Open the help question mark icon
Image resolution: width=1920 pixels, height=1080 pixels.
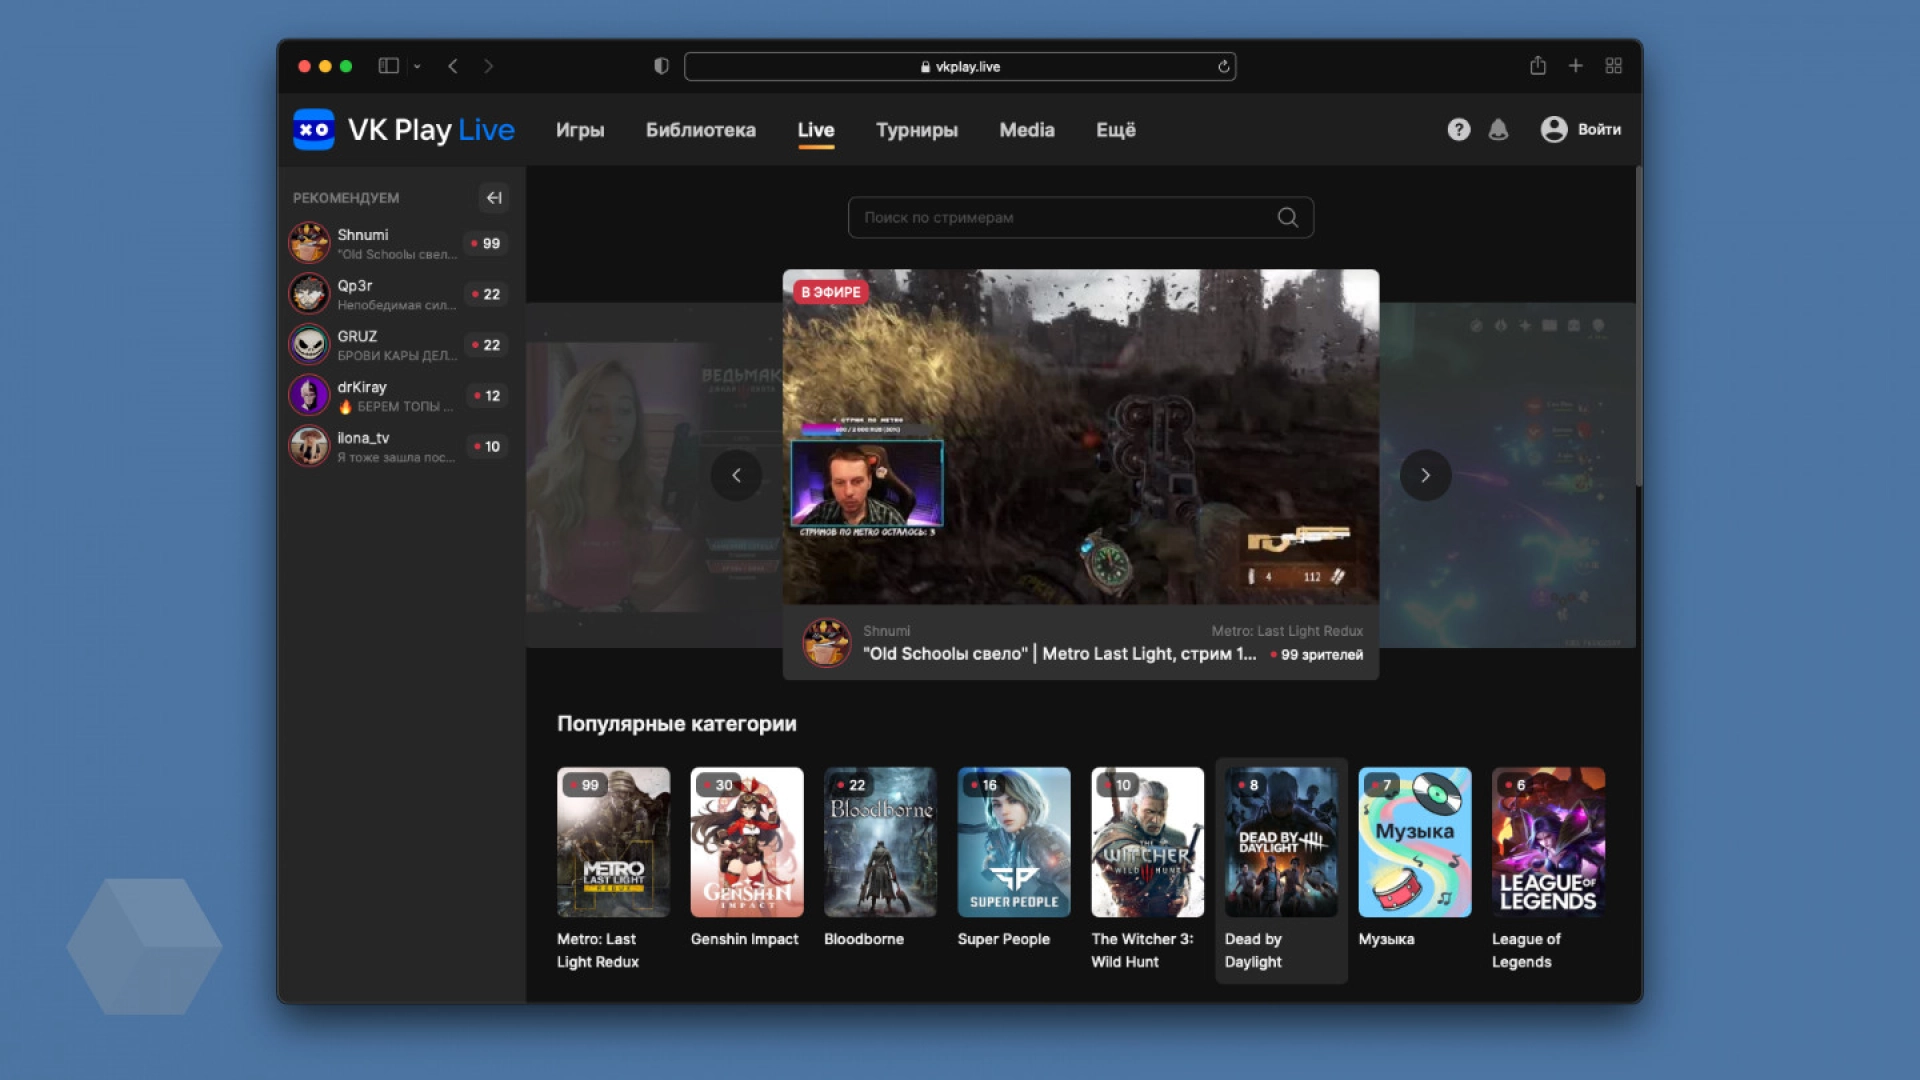click(x=1459, y=130)
